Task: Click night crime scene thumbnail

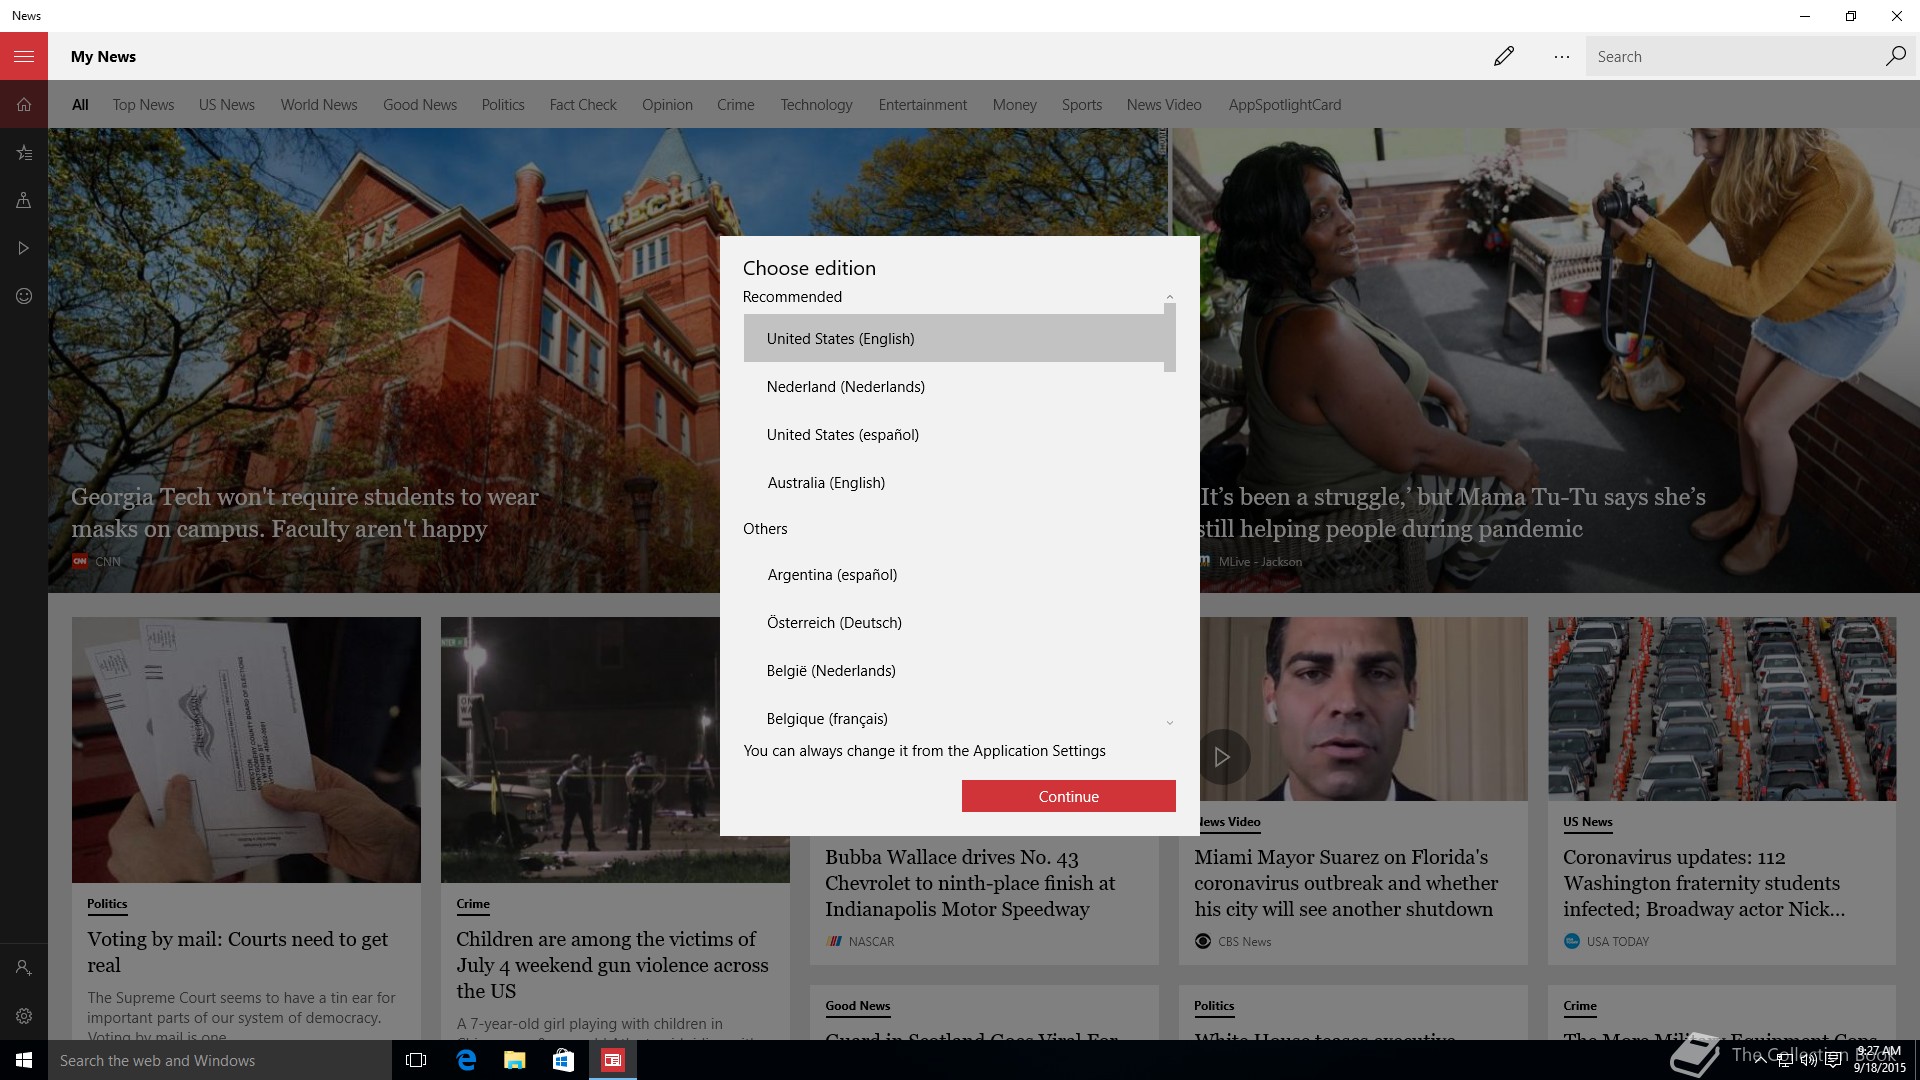Action: pos(580,749)
